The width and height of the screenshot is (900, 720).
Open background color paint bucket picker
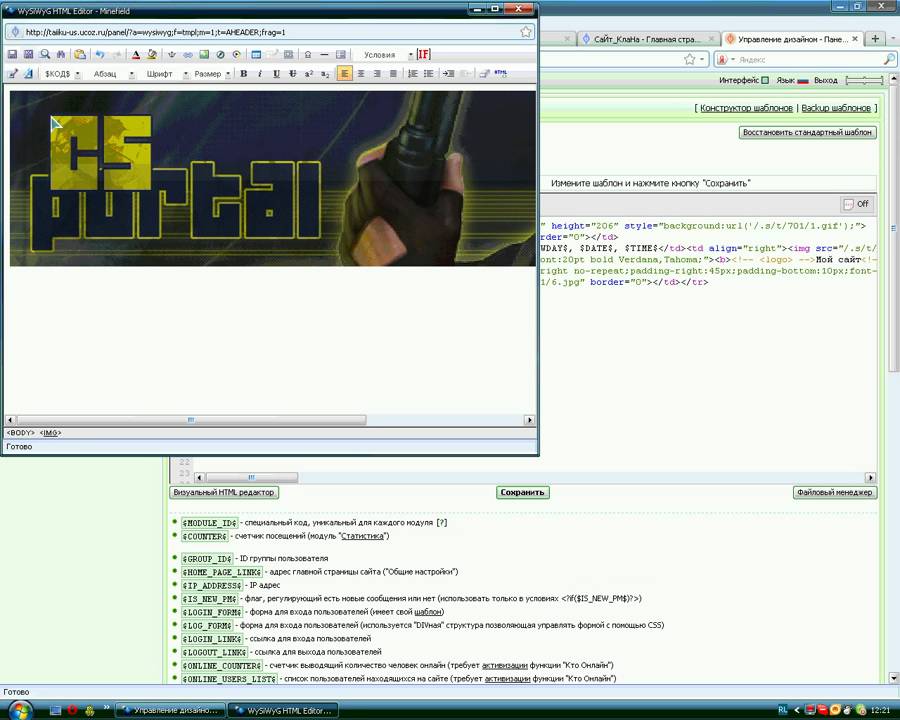(x=152, y=55)
